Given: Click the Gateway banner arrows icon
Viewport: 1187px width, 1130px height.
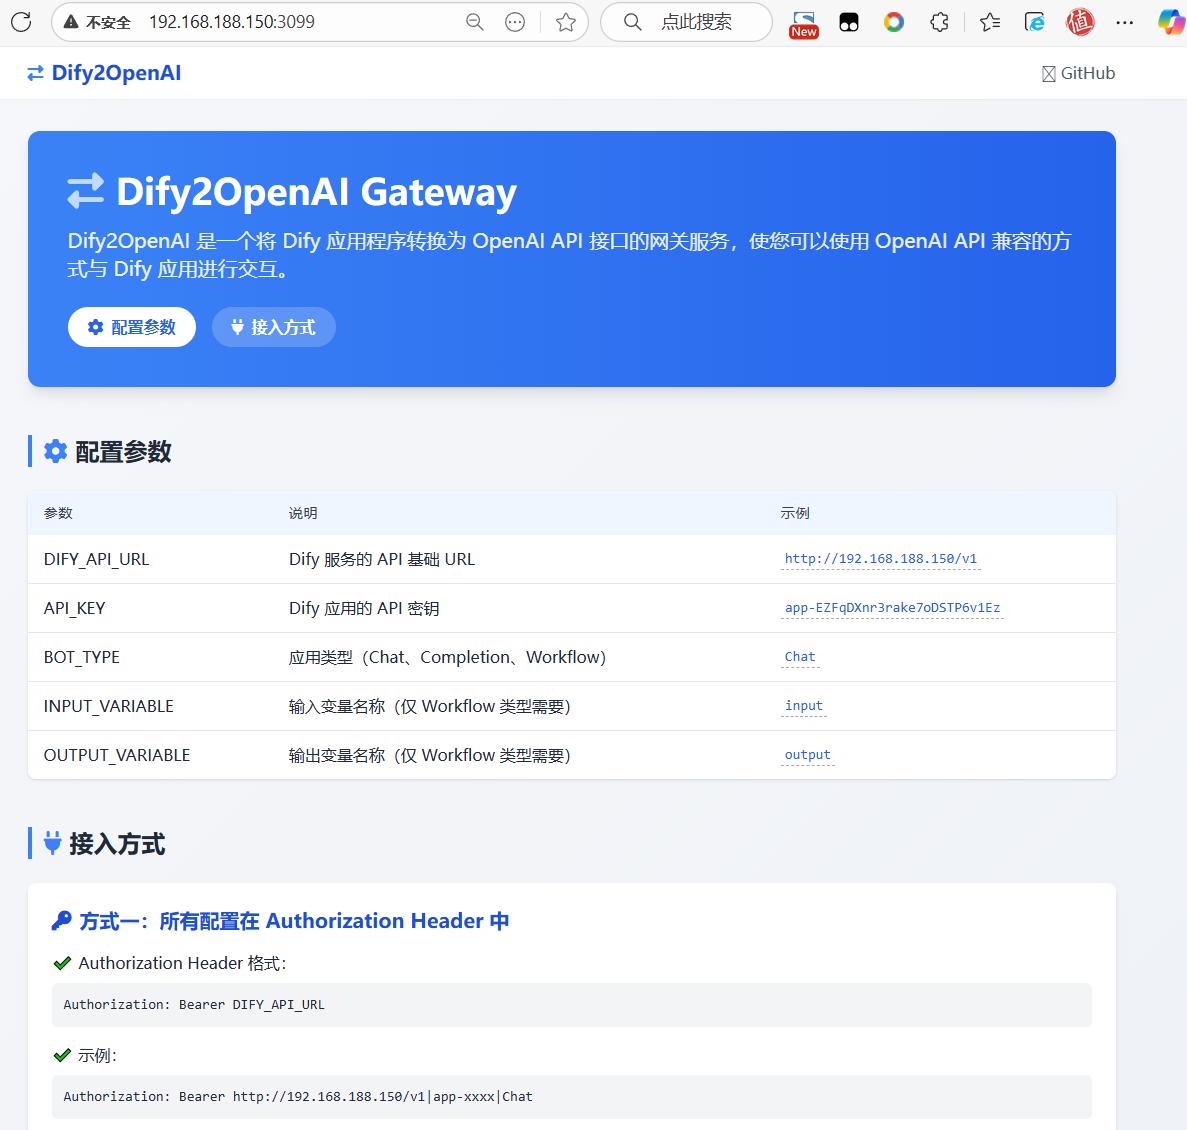Looking at the screenshot, I should [x=86, y=191].
